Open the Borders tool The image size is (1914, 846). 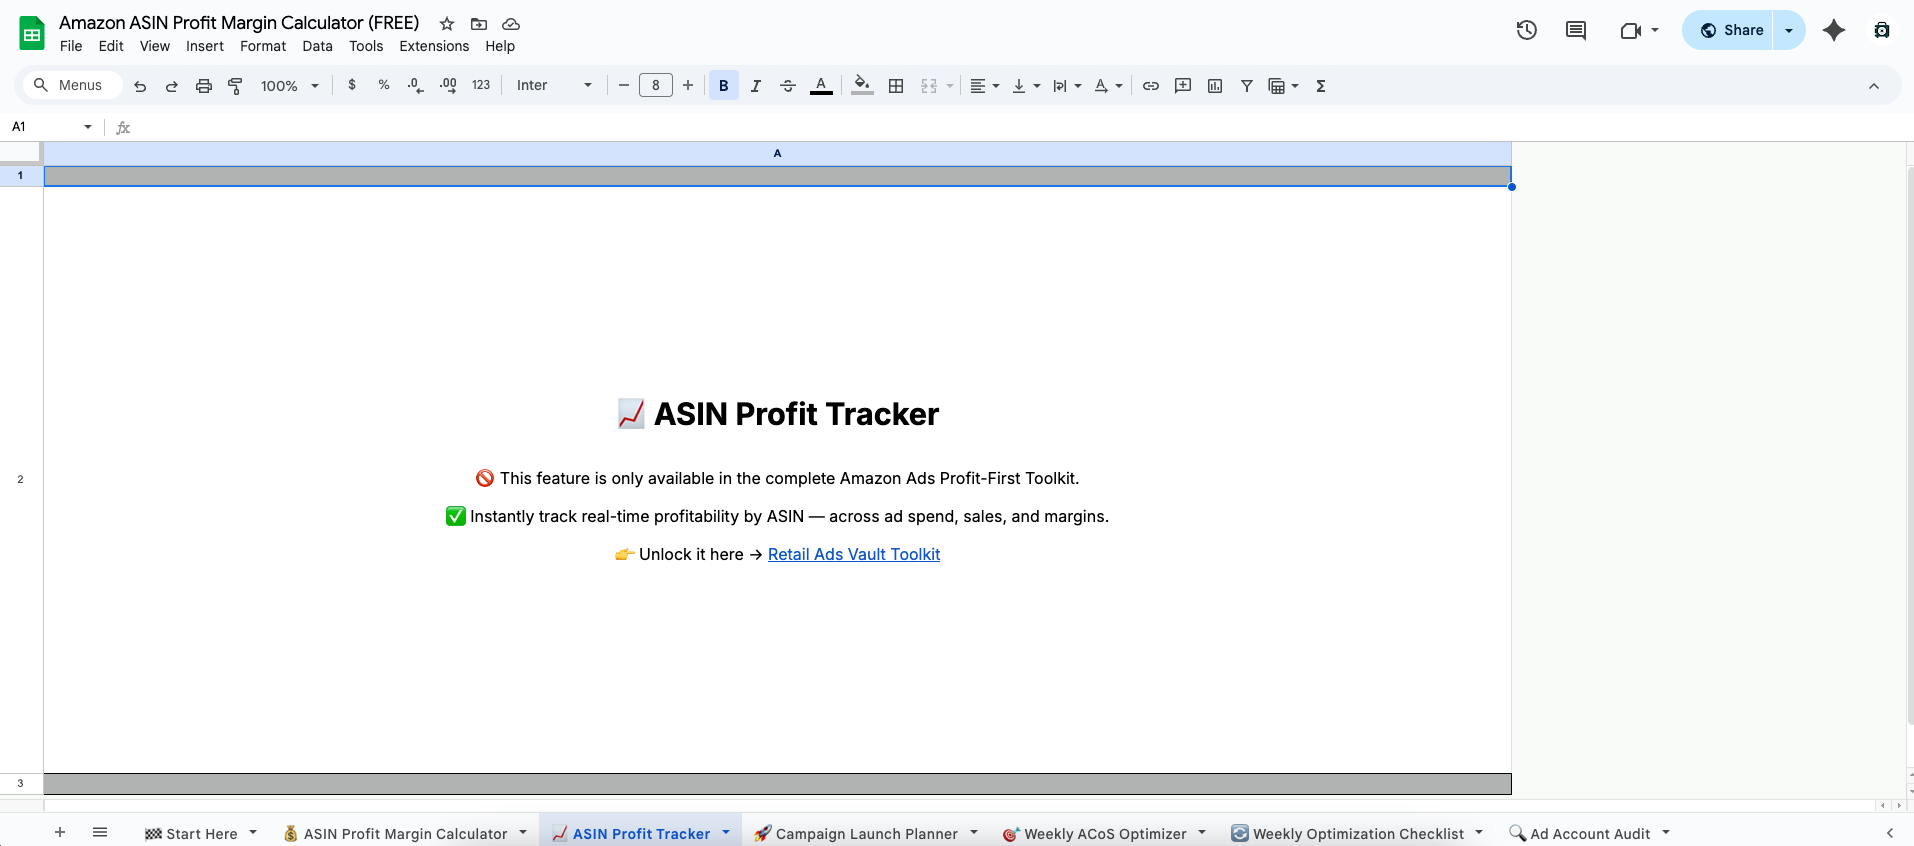click(896, 86)
